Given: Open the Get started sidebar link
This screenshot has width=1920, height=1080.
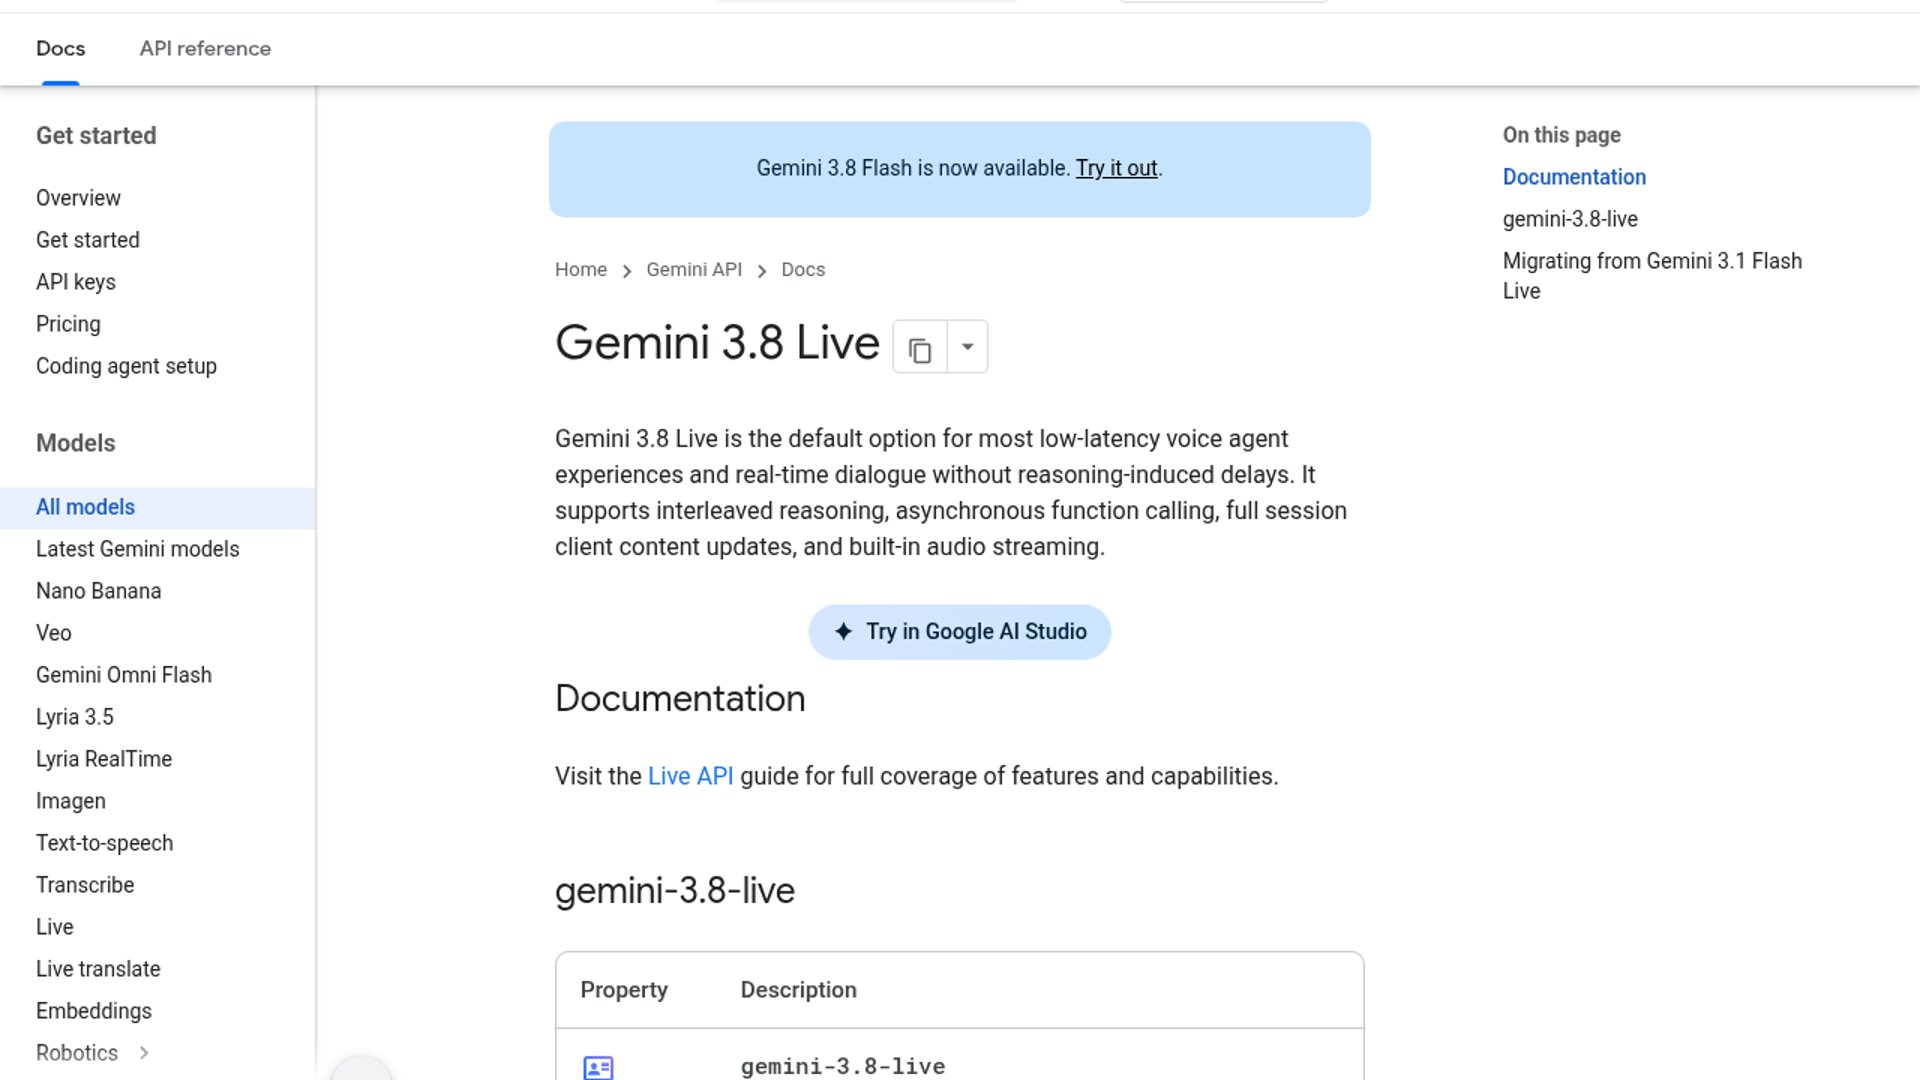Looking at the screenshot, I should point(88,240).
